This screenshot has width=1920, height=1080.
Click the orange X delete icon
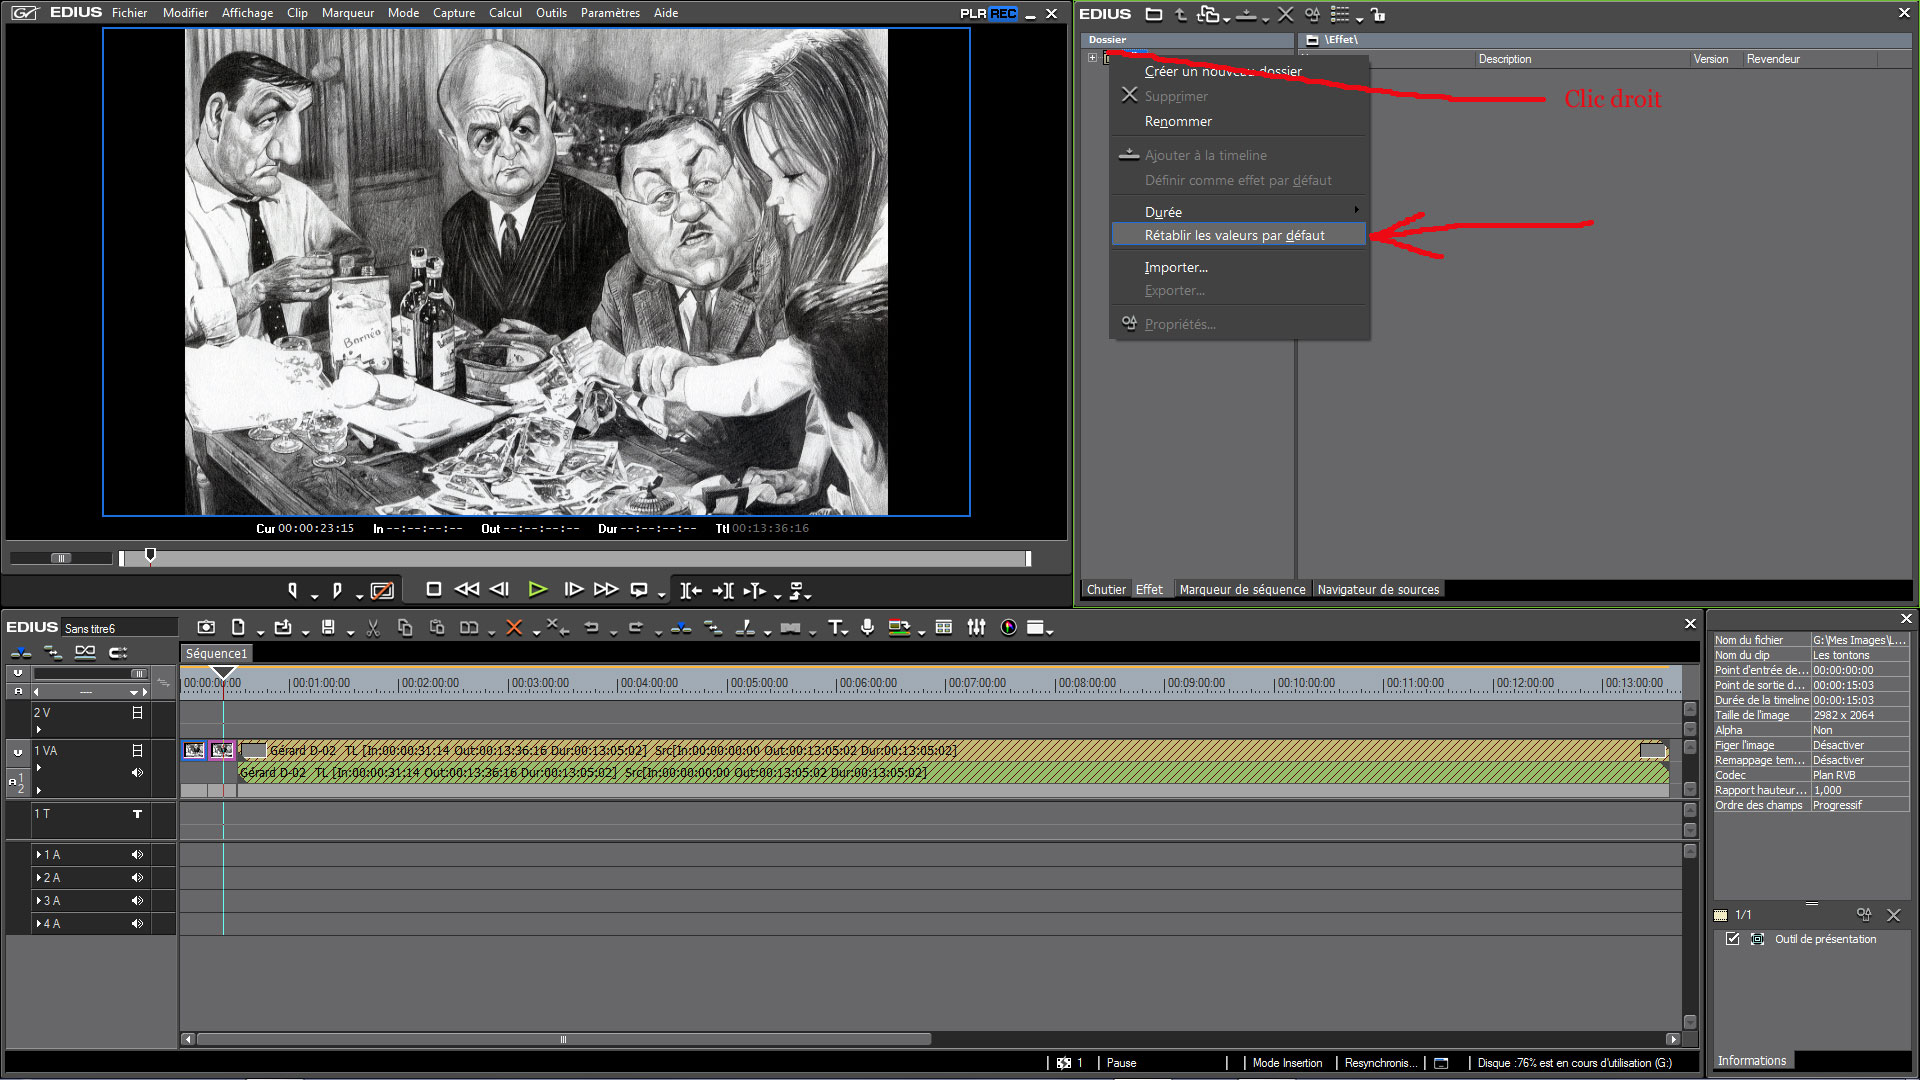(x=514, y=628)
